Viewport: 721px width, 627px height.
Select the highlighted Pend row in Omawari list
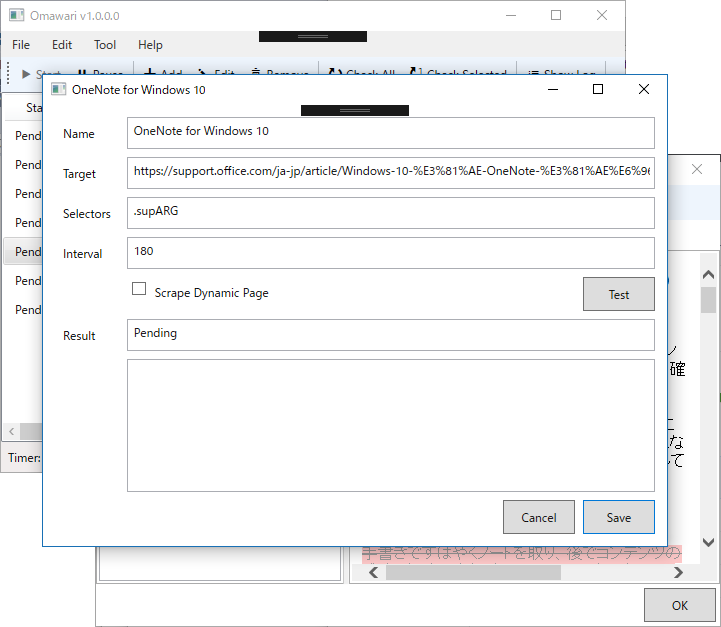click(x=23, y=251)
